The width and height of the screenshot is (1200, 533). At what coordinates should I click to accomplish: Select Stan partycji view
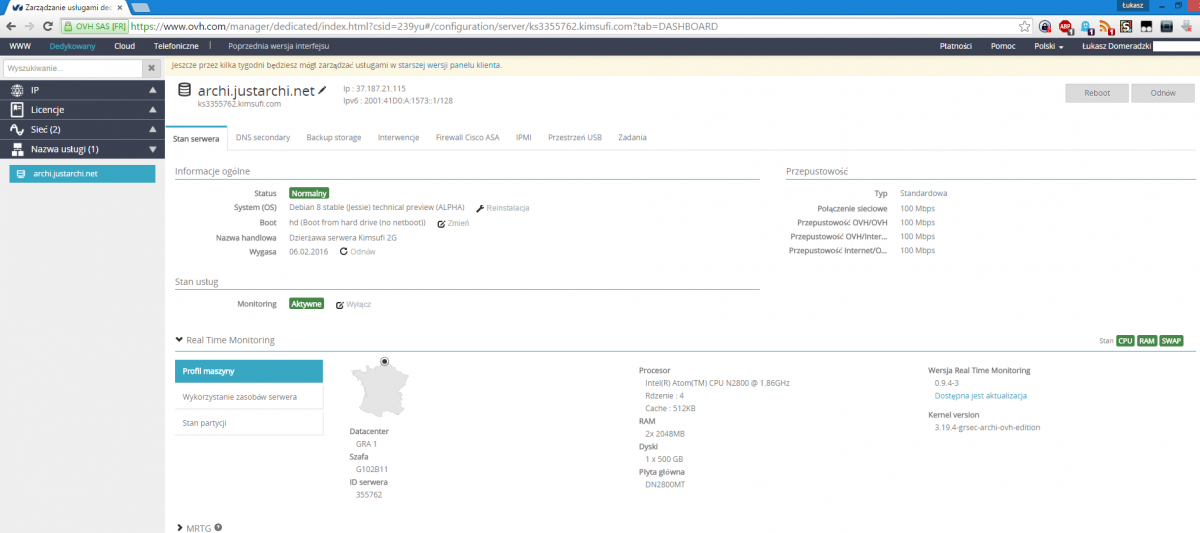click(249, 423)
